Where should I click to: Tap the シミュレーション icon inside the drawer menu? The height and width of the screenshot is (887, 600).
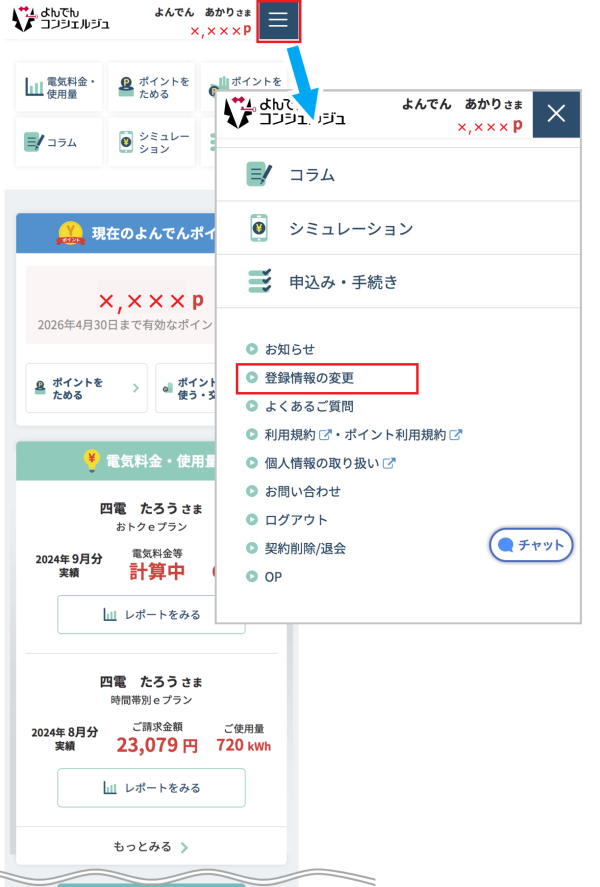256,228
